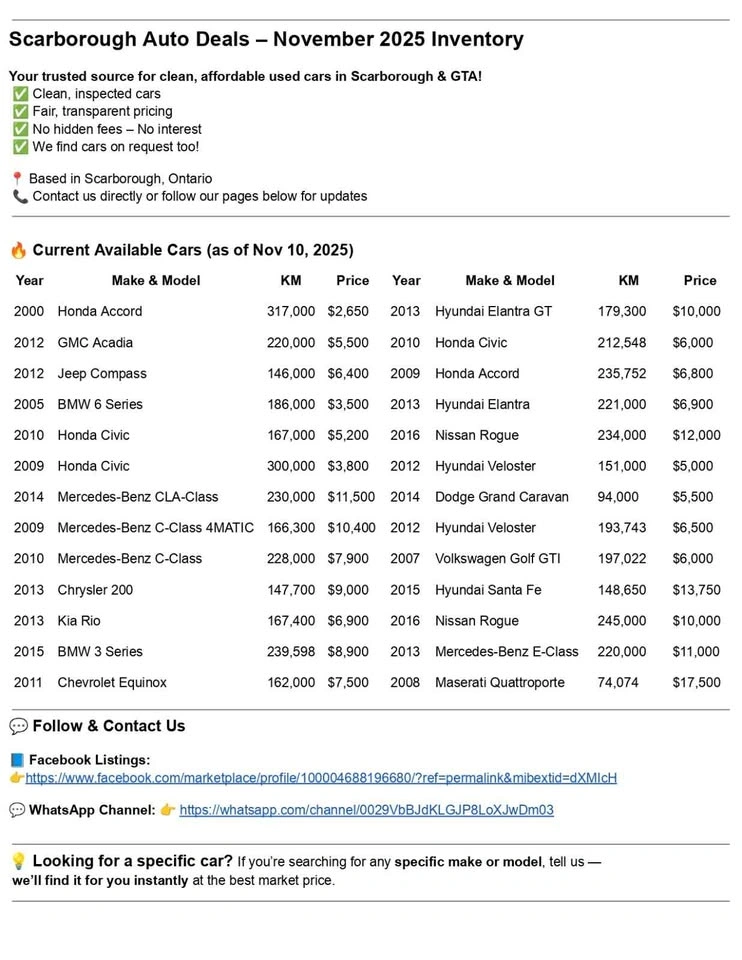Click the blue book icon beside Facebook Listings
Screen dimensions: 742x960
pyautogui.click(x=17, y=760)
